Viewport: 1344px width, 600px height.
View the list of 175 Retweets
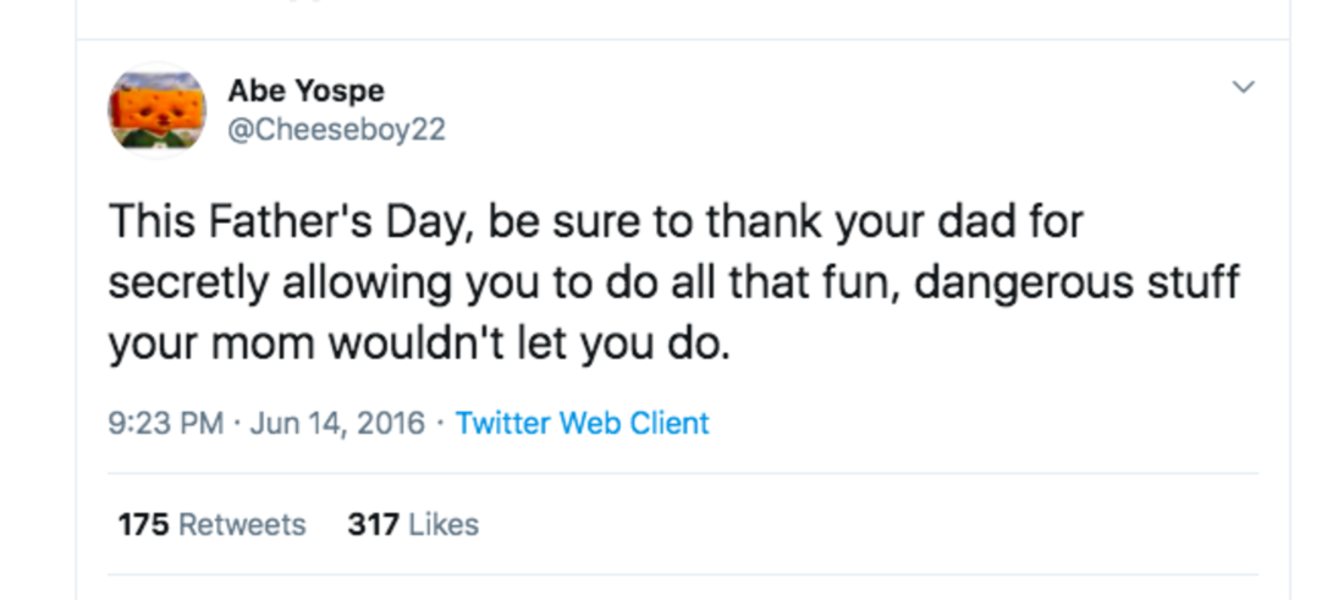[x=212, y=524]
